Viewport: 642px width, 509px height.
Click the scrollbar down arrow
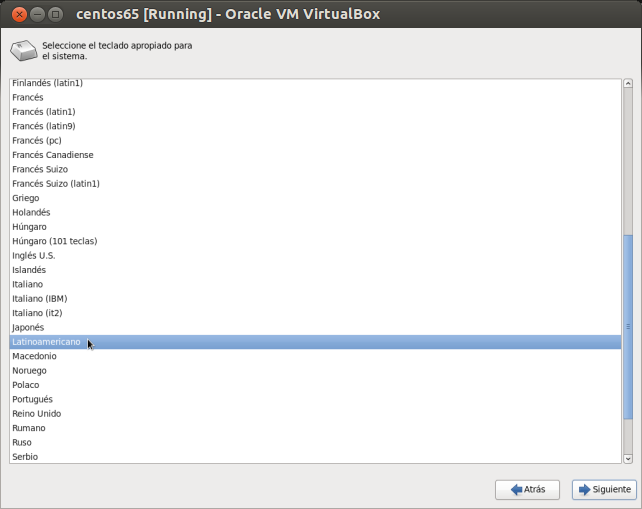[628, 459]
